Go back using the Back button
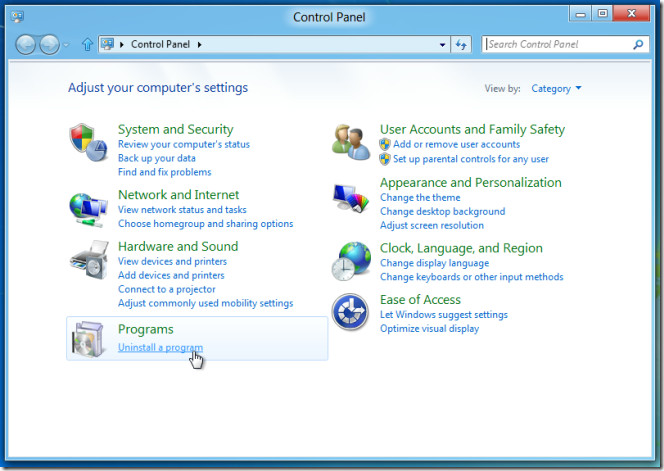 click(x=25, y=44)
